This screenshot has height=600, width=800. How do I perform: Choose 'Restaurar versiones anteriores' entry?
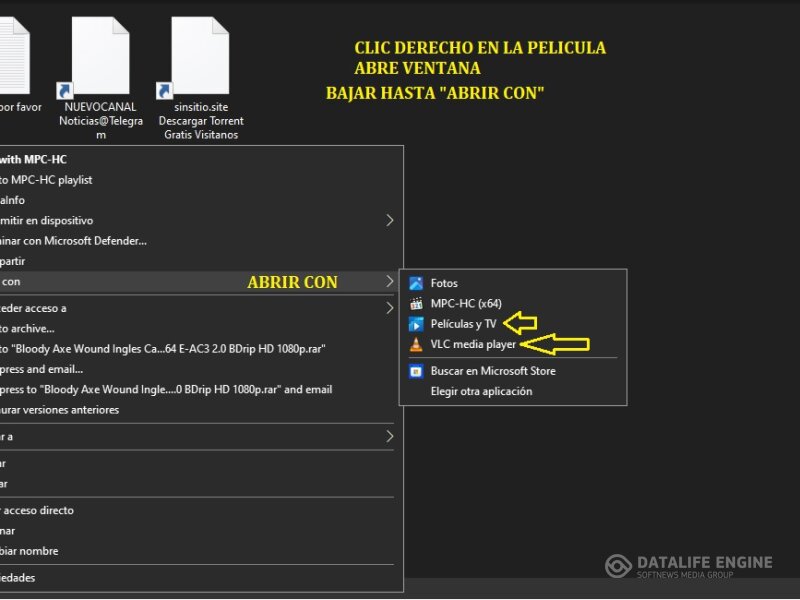60,410
